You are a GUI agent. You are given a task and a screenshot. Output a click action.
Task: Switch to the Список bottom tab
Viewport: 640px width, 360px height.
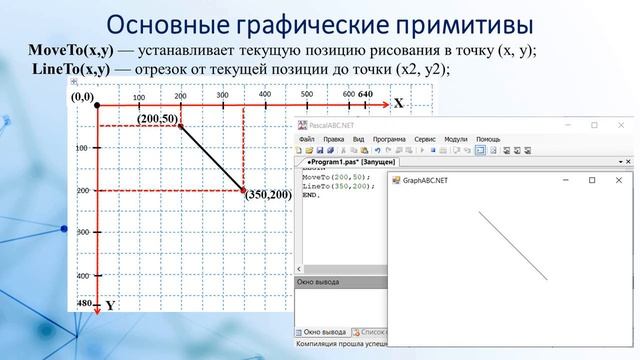[369, 332]
